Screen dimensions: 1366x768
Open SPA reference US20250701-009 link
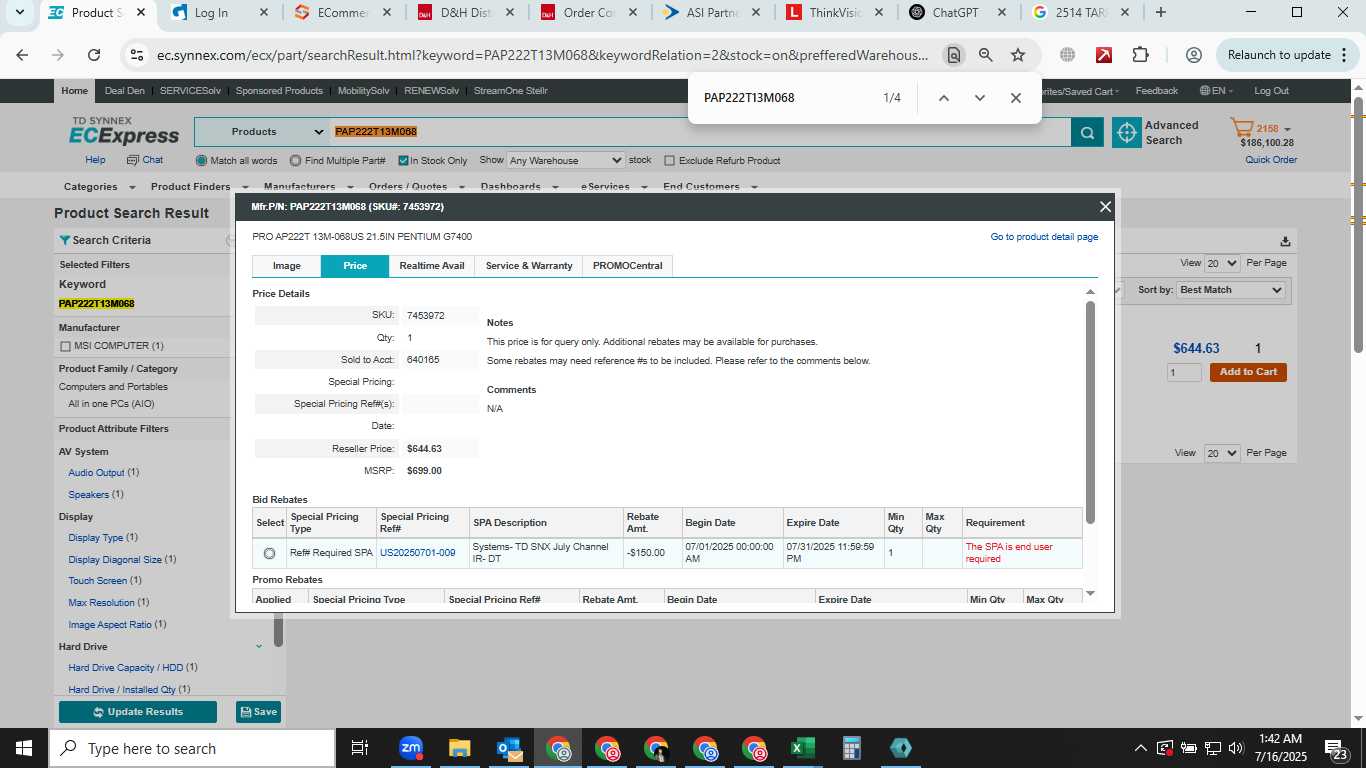(x=417, y=553)
